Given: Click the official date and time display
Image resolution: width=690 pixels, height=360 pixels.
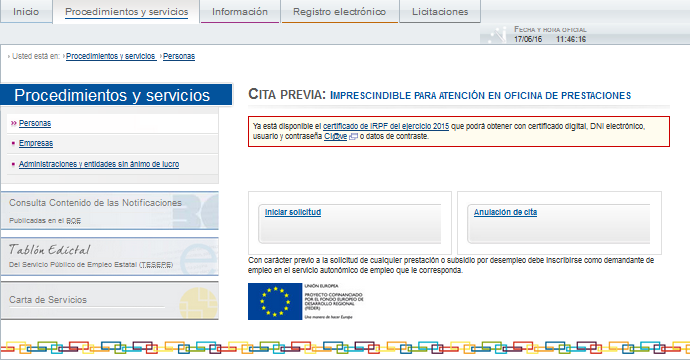Looking at the screenshot, I should click(x=550, y=35).
